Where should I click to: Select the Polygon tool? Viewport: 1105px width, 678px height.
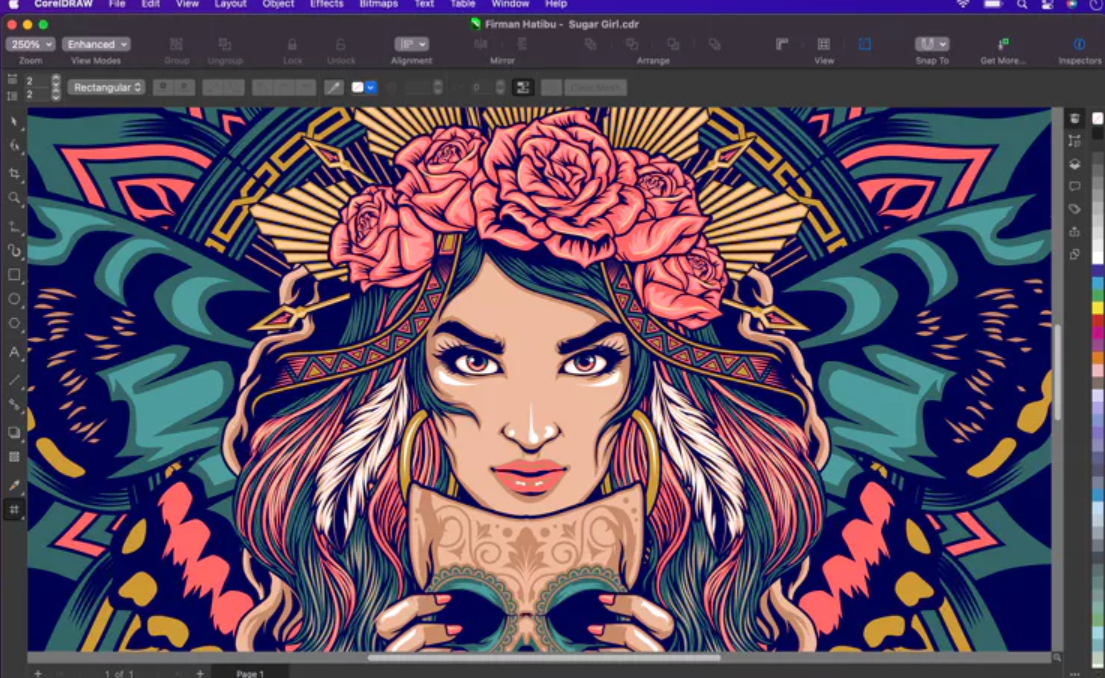point(13,323)
